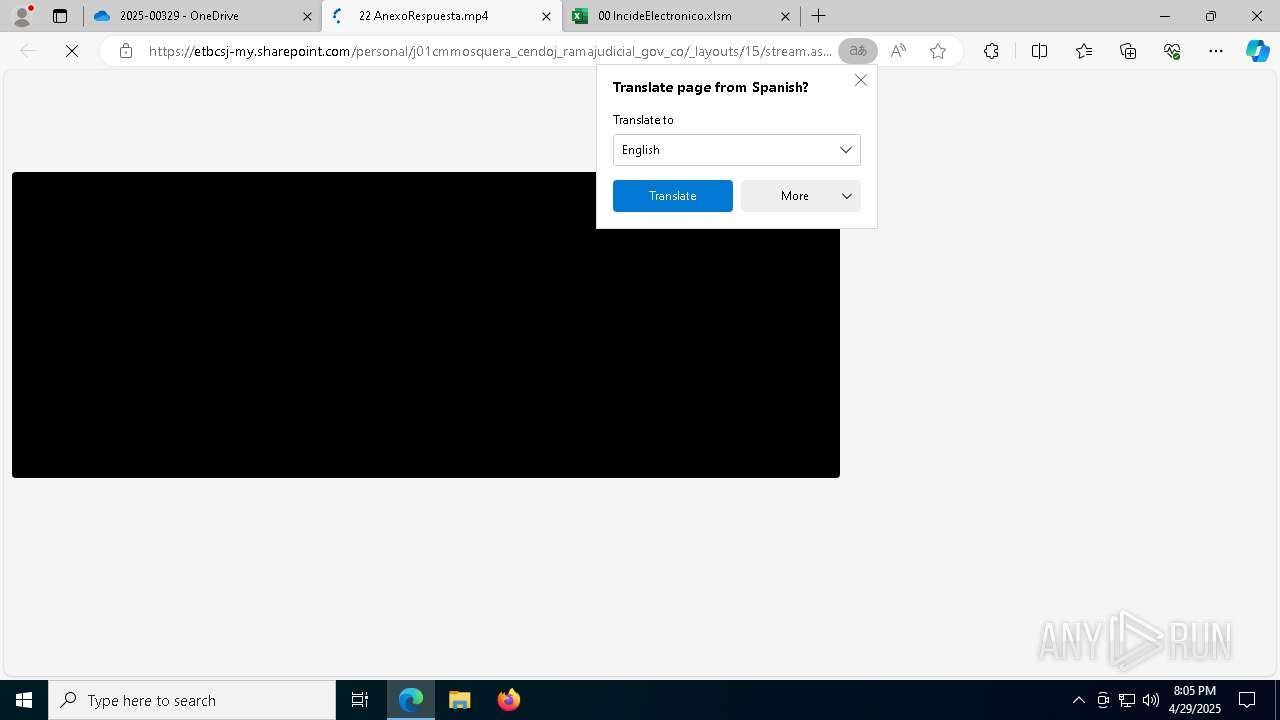Open the tab actions menu icon
Screen dimensions: 1280x720
click(x=60, y=16)
